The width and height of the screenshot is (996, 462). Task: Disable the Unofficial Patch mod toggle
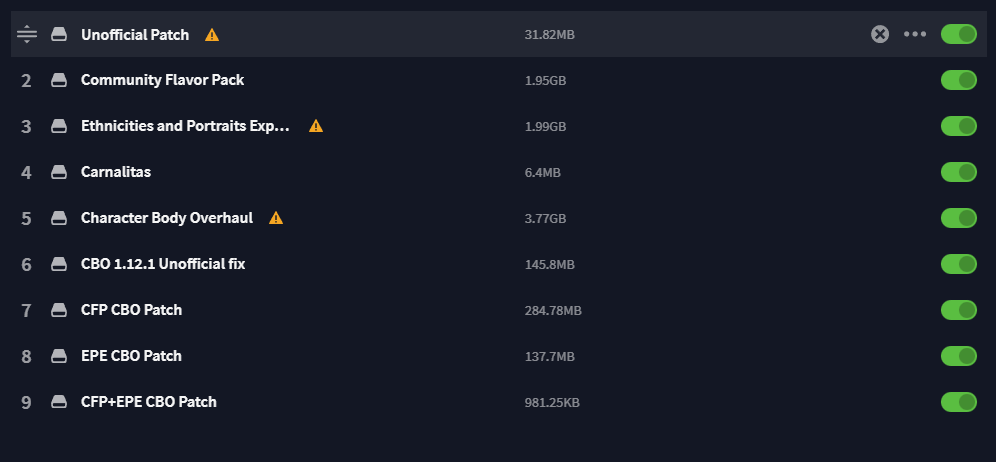tap(958, 34)
